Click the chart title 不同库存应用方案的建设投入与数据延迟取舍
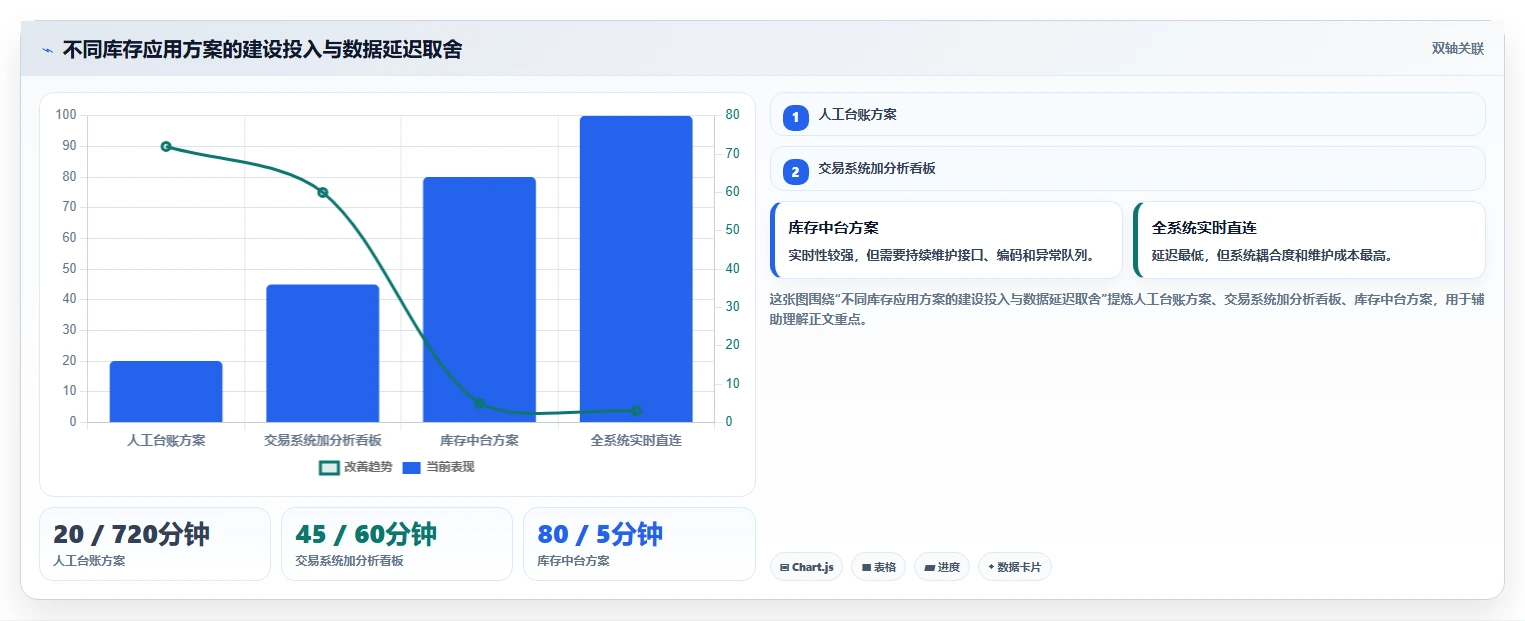 [262, 50]
